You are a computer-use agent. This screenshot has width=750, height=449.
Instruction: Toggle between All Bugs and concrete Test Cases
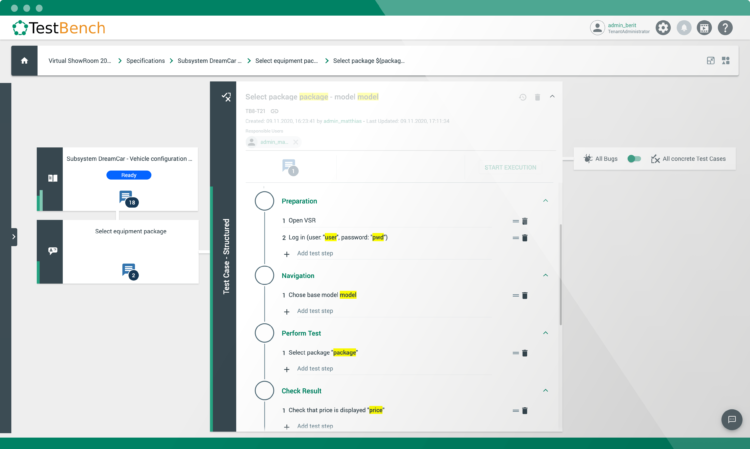click(x=634, y=158)
